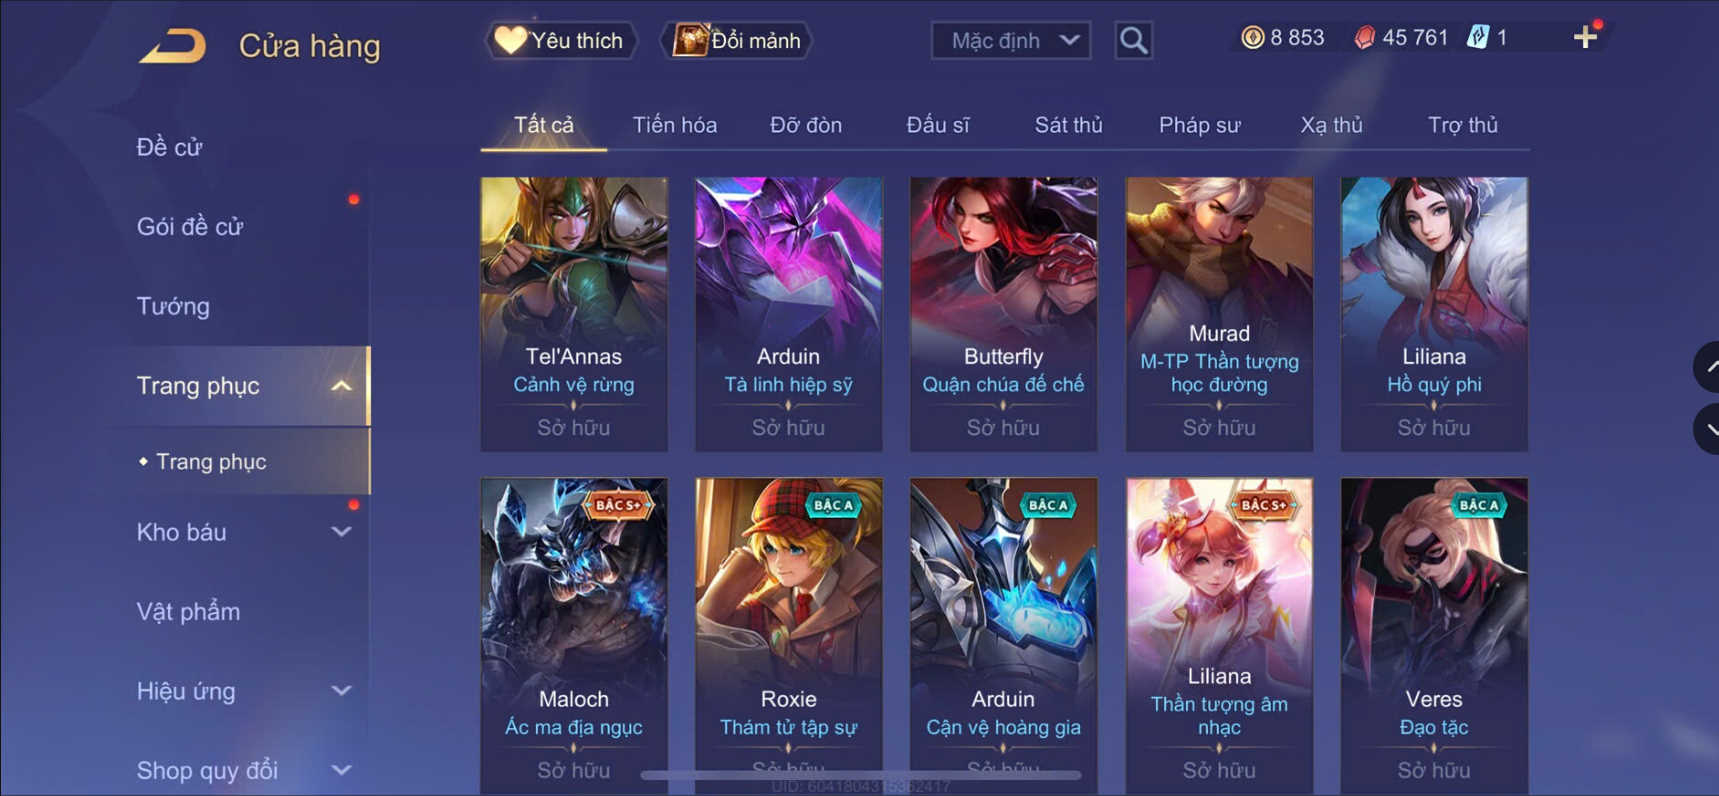Open Gói đề cử in sidebar
Screen dimensions: 1719x796
point(190,227)
